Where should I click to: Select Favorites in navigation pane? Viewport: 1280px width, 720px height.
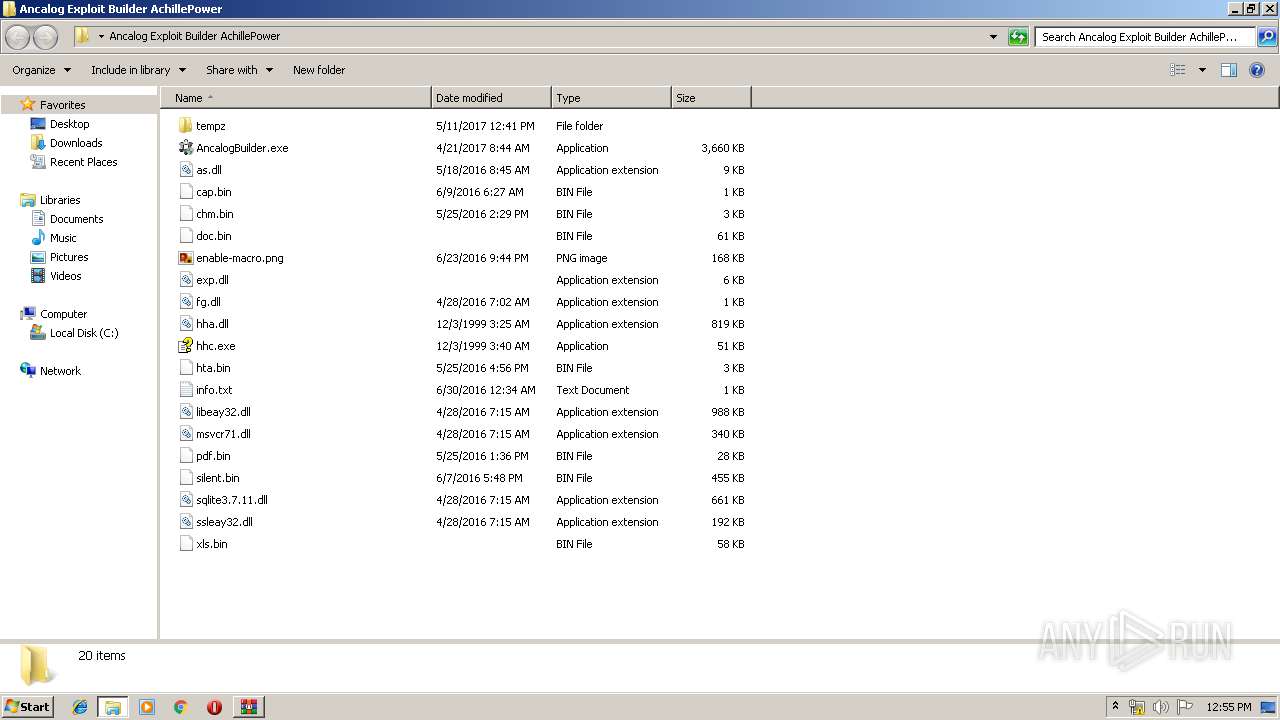[62, 105]
